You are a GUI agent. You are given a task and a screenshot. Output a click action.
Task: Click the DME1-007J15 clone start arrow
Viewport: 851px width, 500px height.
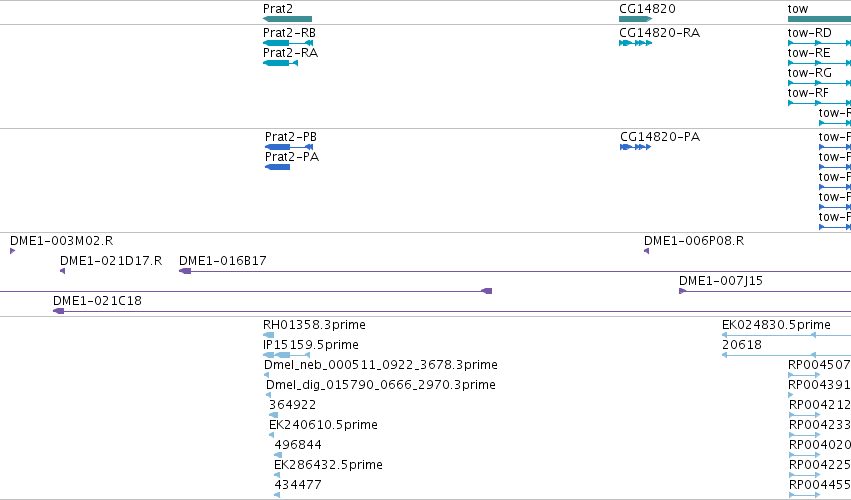683,291
